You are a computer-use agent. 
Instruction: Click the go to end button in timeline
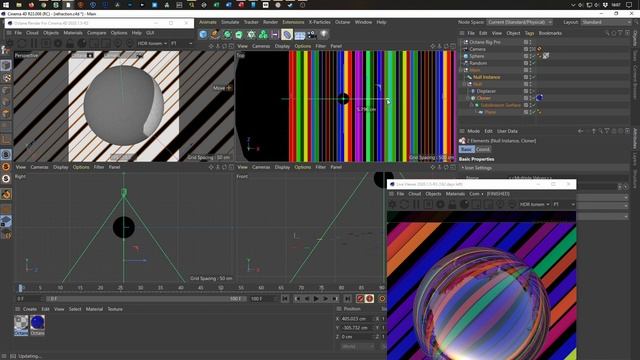click(347, 299)
